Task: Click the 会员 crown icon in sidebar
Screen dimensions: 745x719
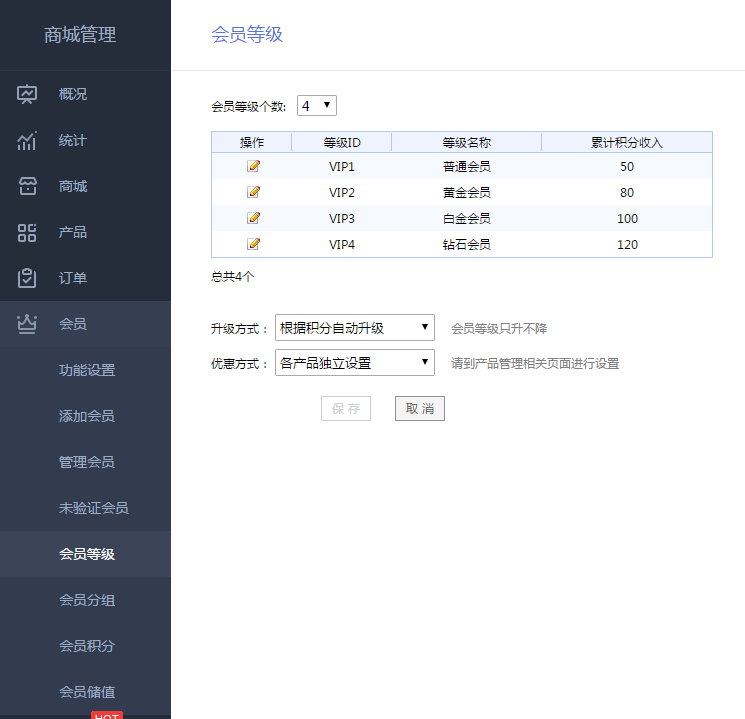Action: point(27,324)
